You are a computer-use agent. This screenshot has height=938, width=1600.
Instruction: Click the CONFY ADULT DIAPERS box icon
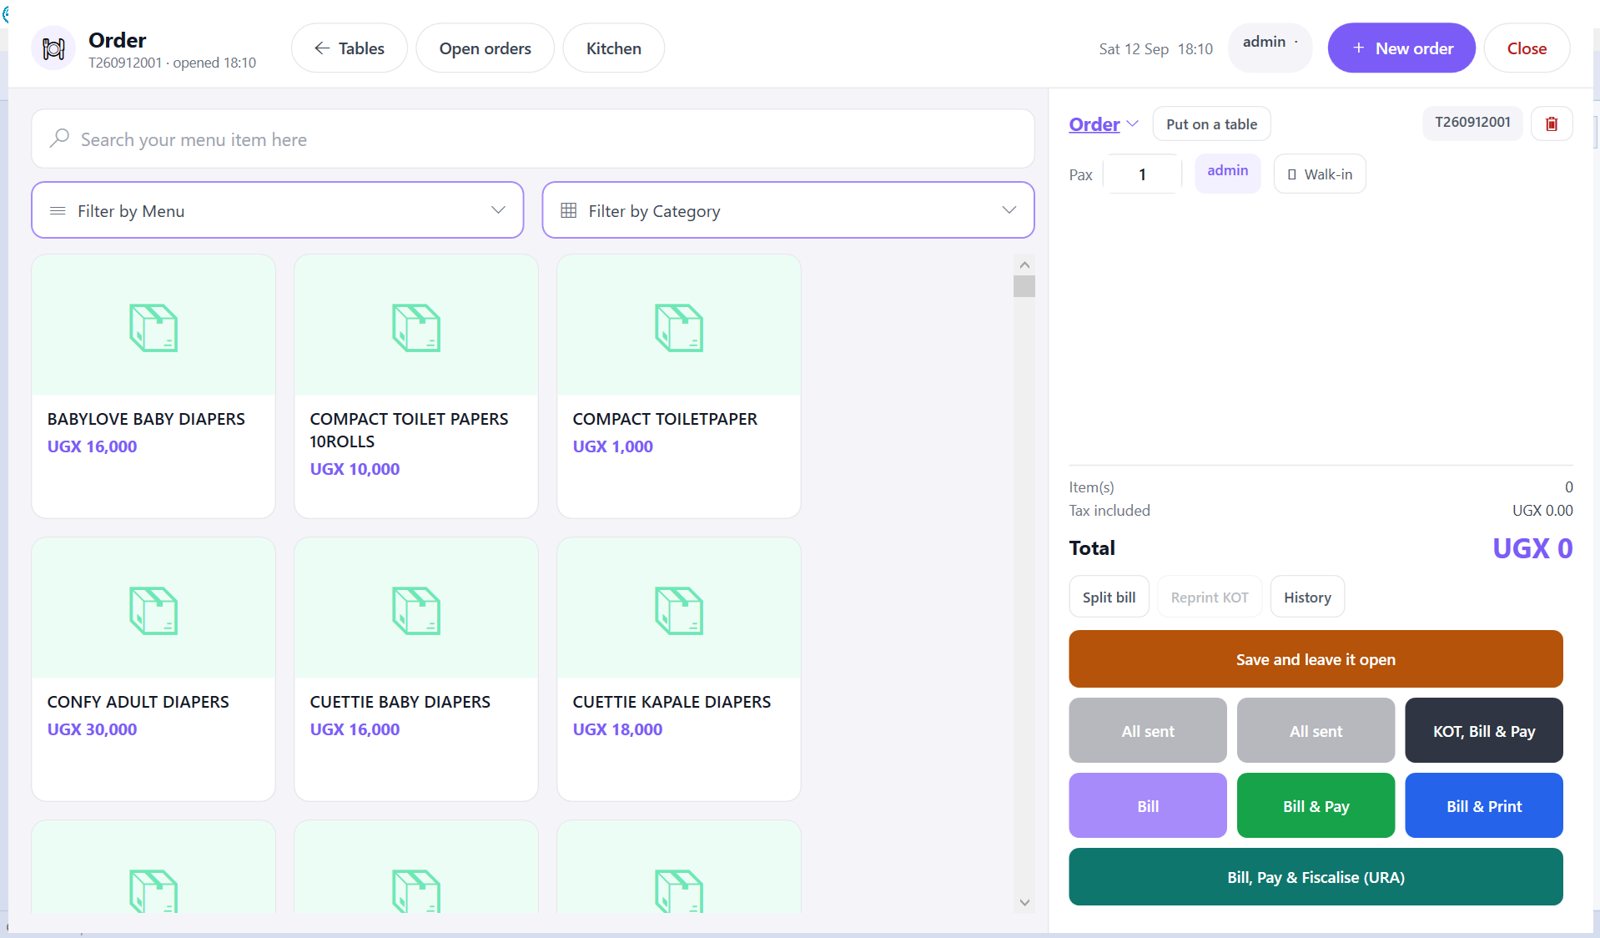(154, 611)
